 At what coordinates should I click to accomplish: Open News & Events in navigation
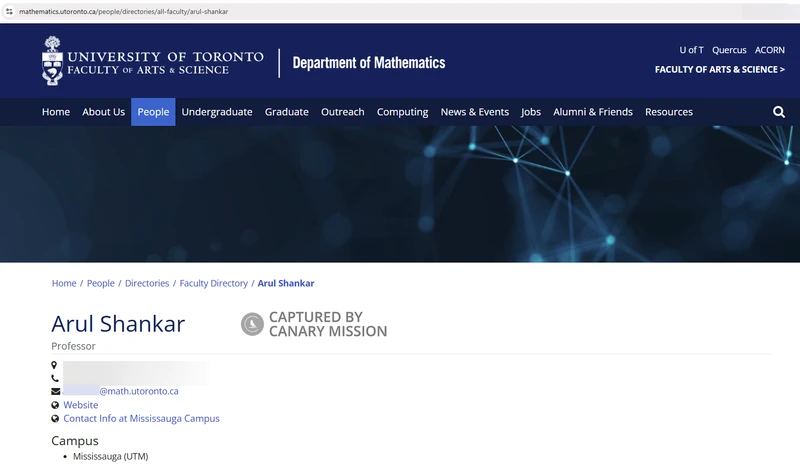coord(474,112)
